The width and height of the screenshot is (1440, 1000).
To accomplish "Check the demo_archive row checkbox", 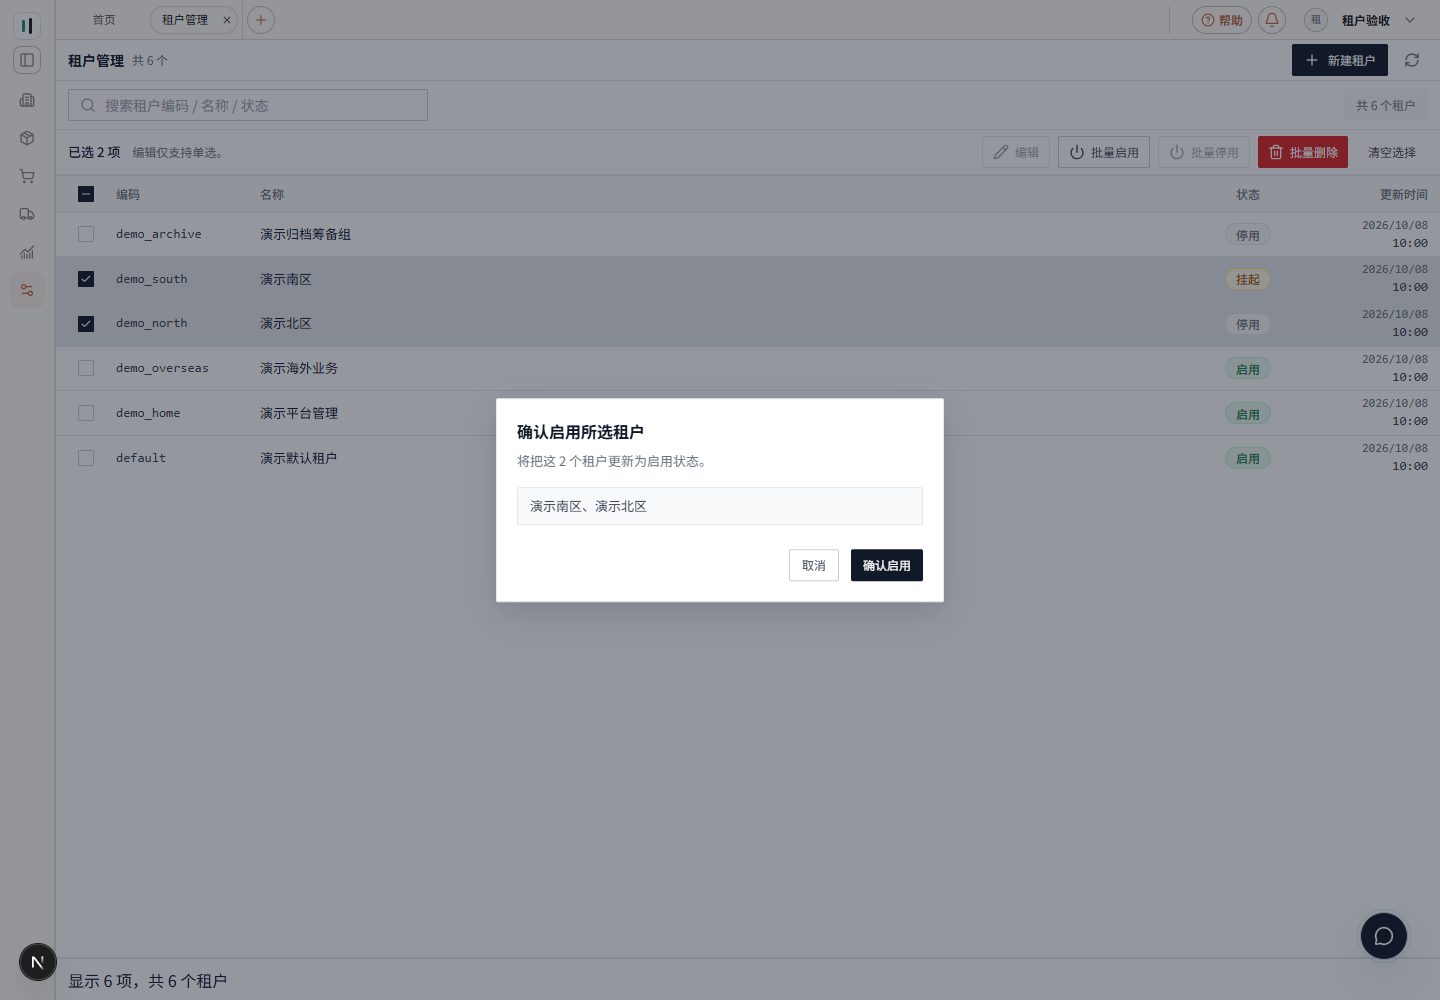I will pyautogui.click(x=86, y=234).
